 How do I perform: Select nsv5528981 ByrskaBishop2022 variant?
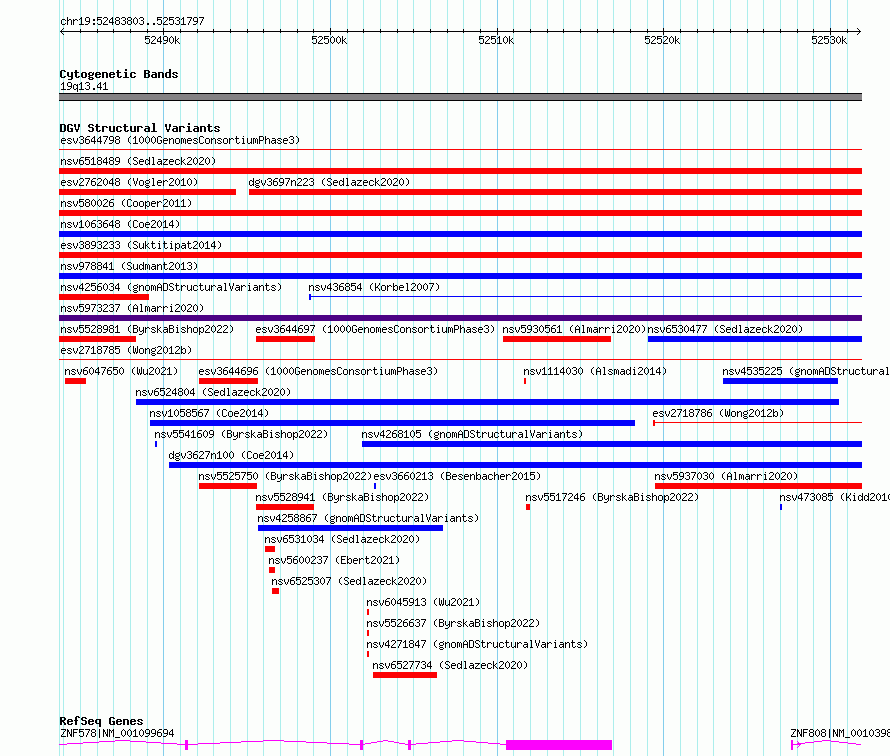tap(98, 339)
